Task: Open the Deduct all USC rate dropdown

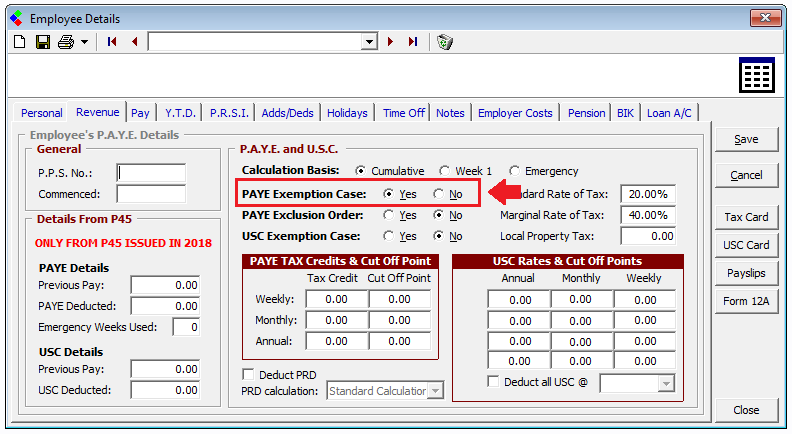Action: [666, 383]
